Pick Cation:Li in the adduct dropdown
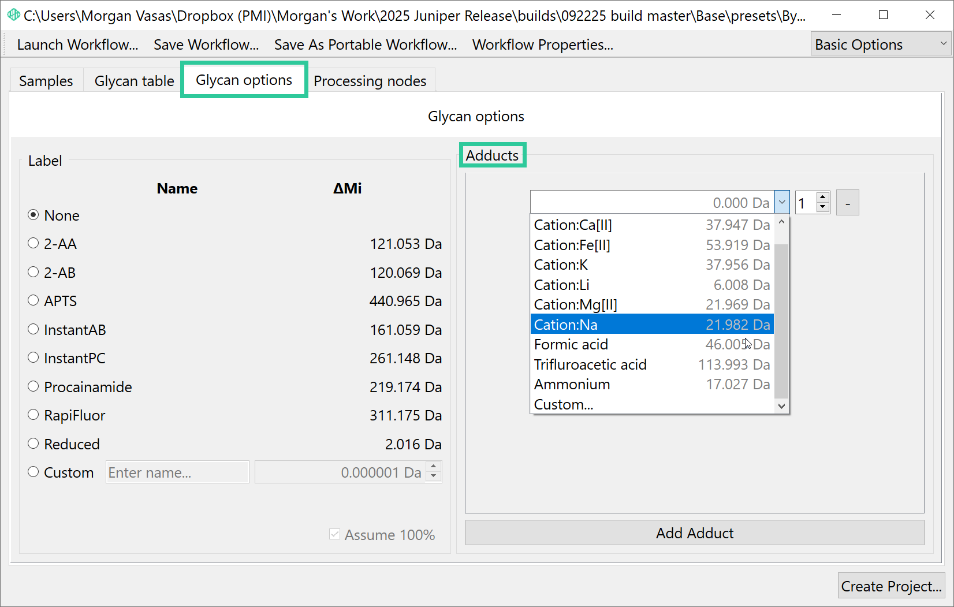The width and height of the screenshot is (954, 607). point(652,285)
